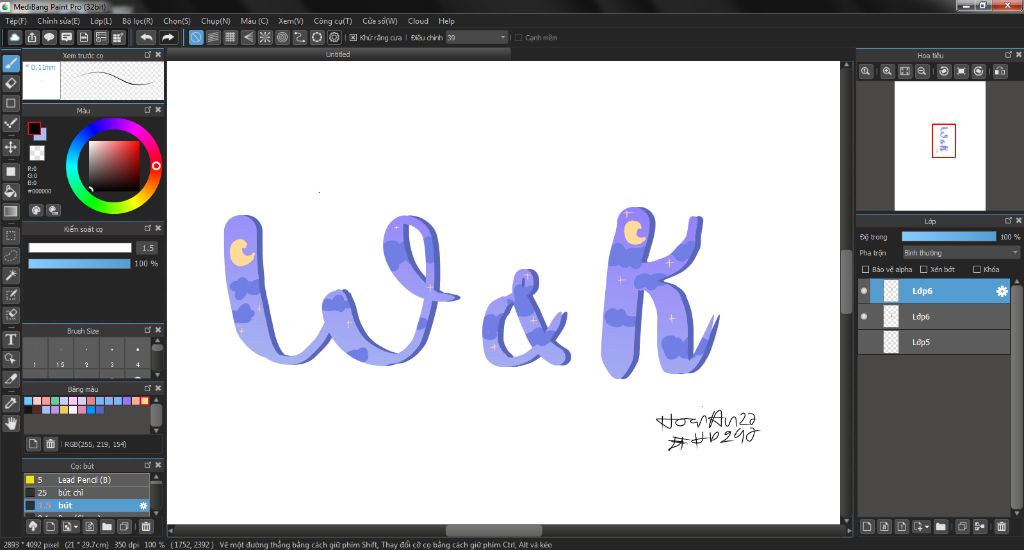Select the Eraser tool
Viewport: 1024px width, 550px height.
pos(10,83)
